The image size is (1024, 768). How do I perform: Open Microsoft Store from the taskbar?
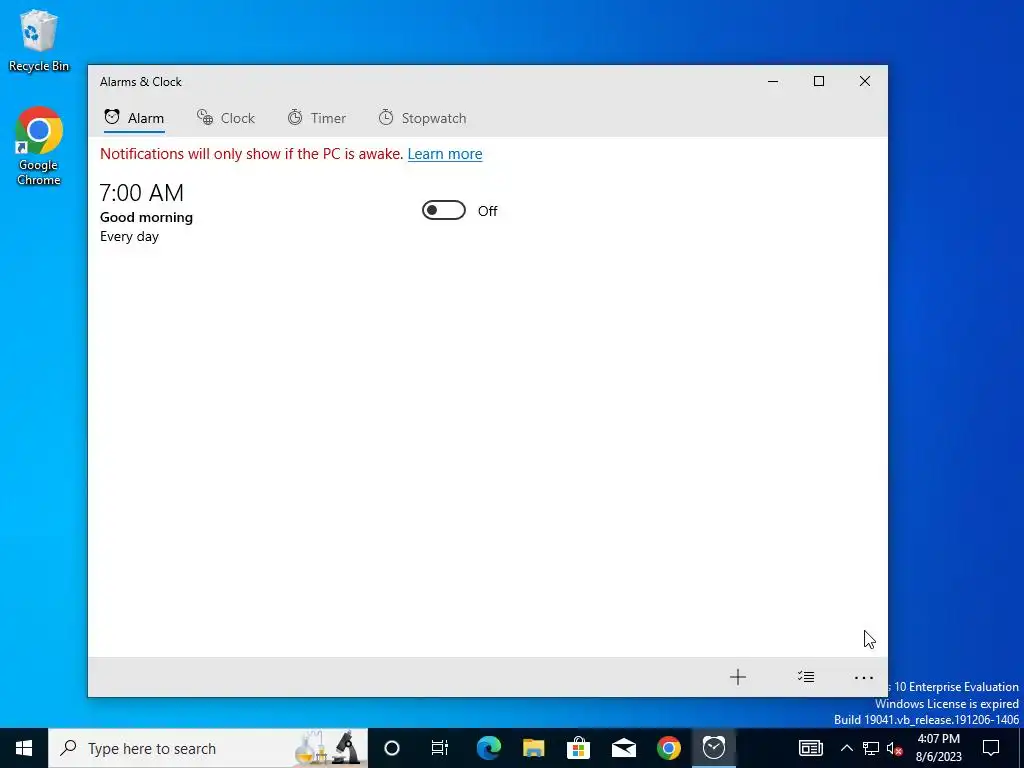point(579,748)
